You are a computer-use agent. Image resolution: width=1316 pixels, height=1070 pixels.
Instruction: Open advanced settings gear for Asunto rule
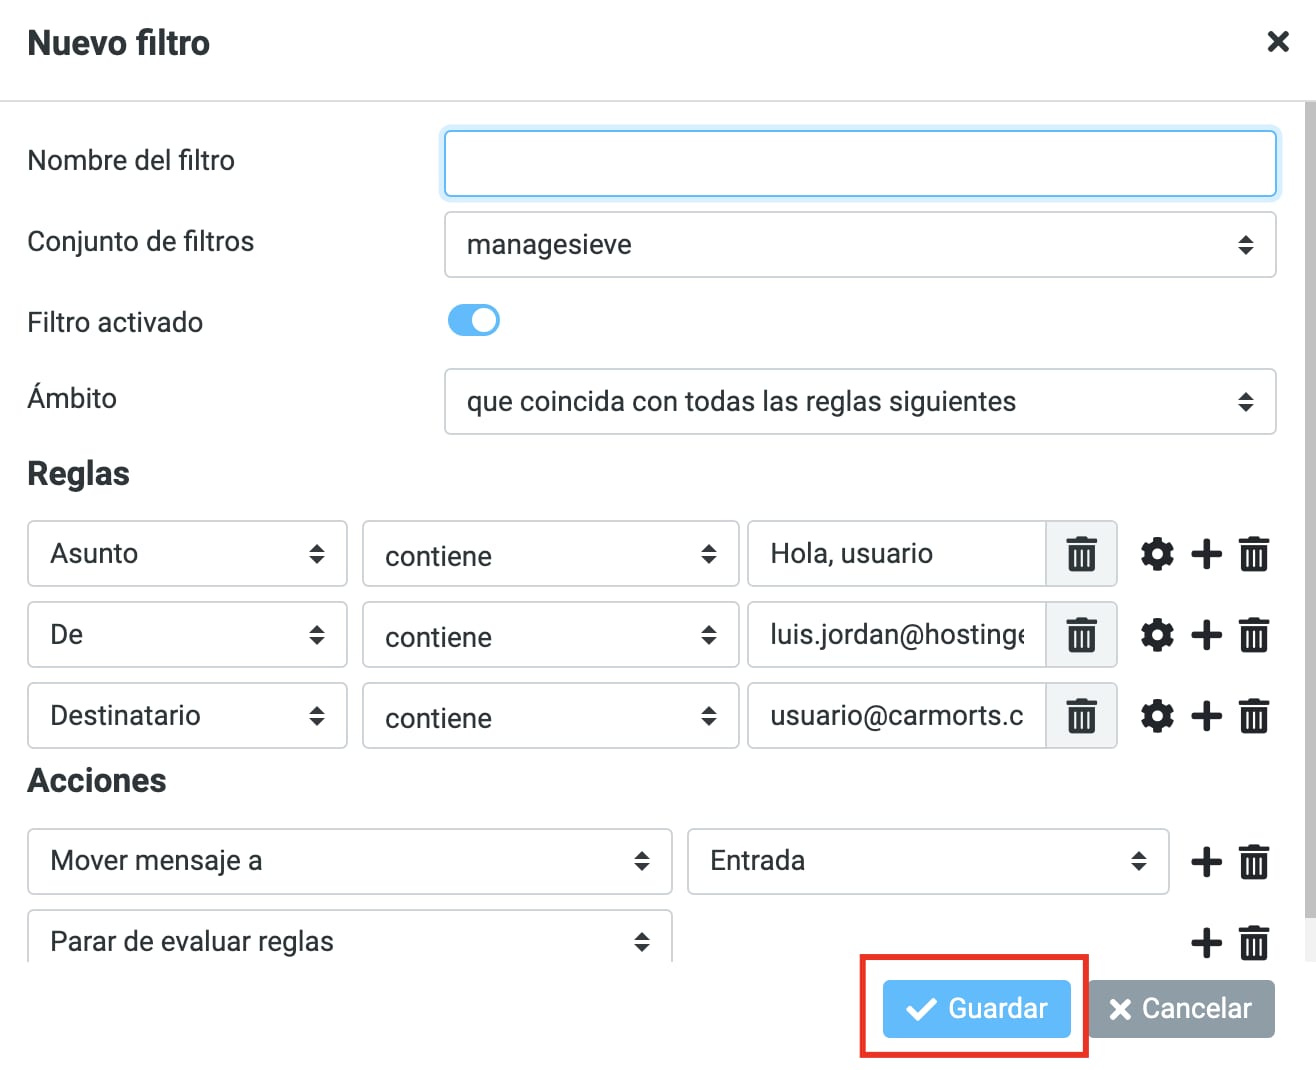pos(1157,554)
